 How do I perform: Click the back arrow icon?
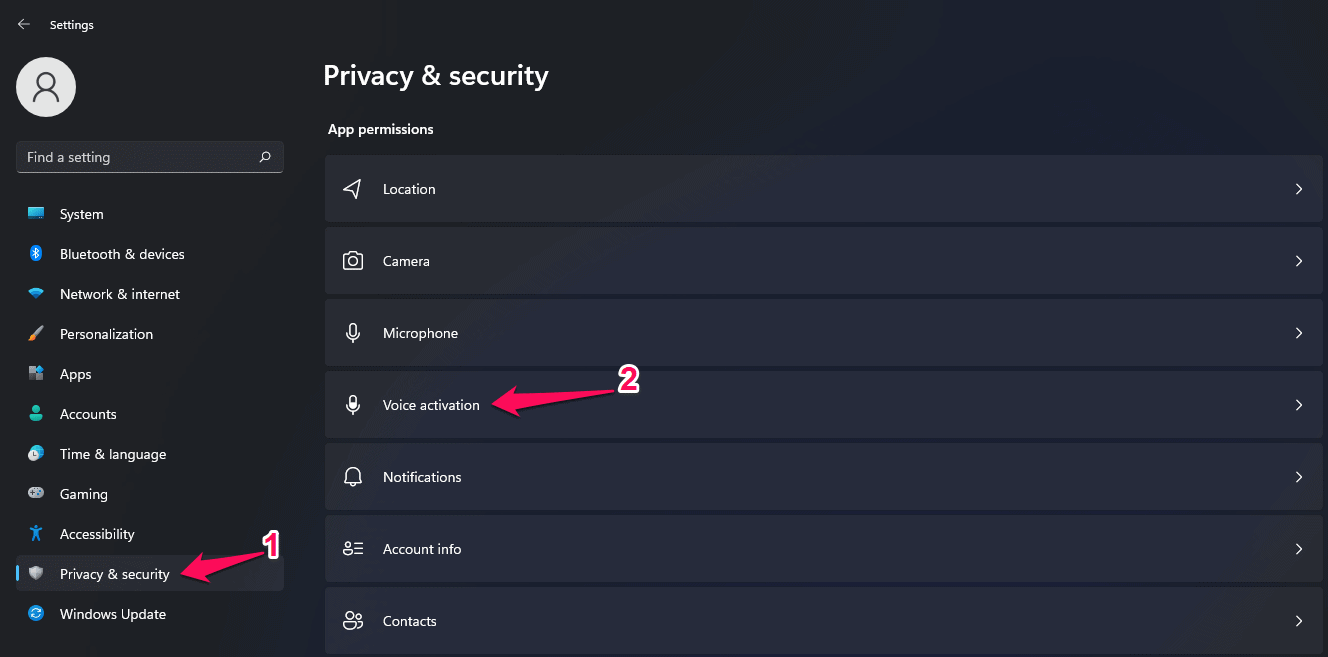coord(24,24)
